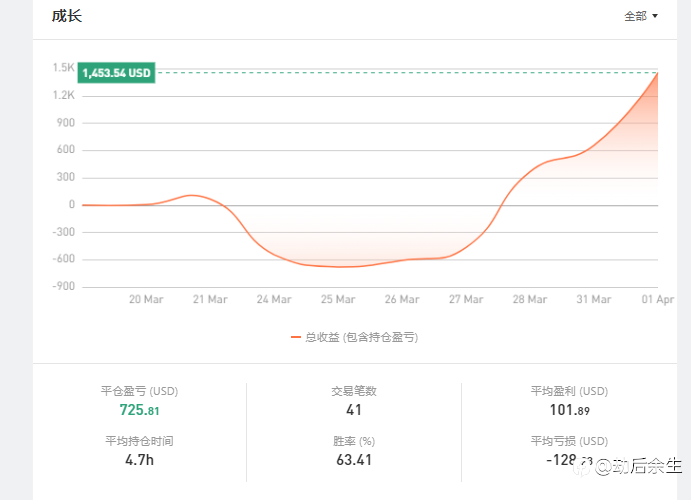
Task: Click the dropdown arrow beside 全部
Action: click(x=655, y=16)
